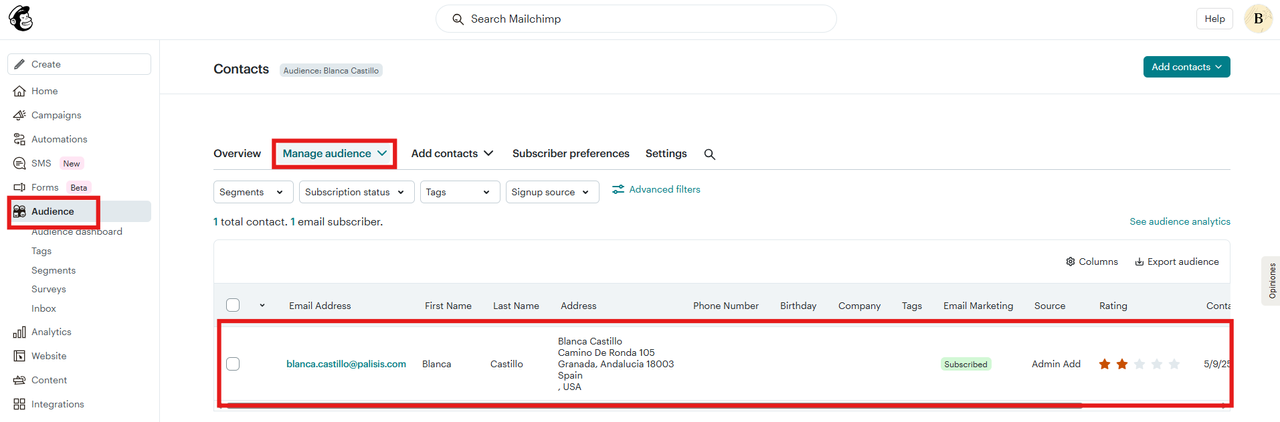This screenshot has width=1280, height=422.
Task: Switch to the Overview tab
Action: point(237,154)
